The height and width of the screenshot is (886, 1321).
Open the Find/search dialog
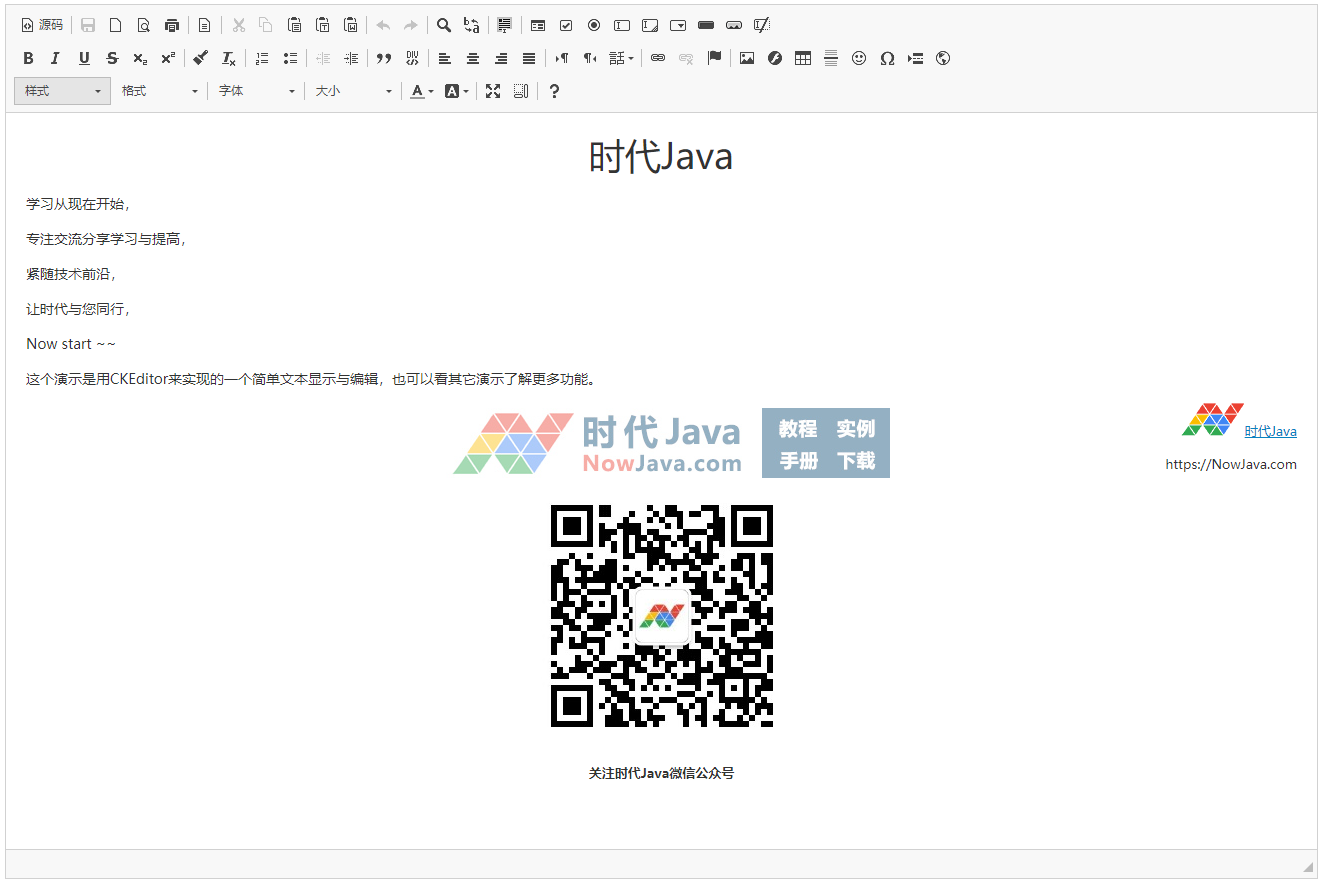(444, 25)
